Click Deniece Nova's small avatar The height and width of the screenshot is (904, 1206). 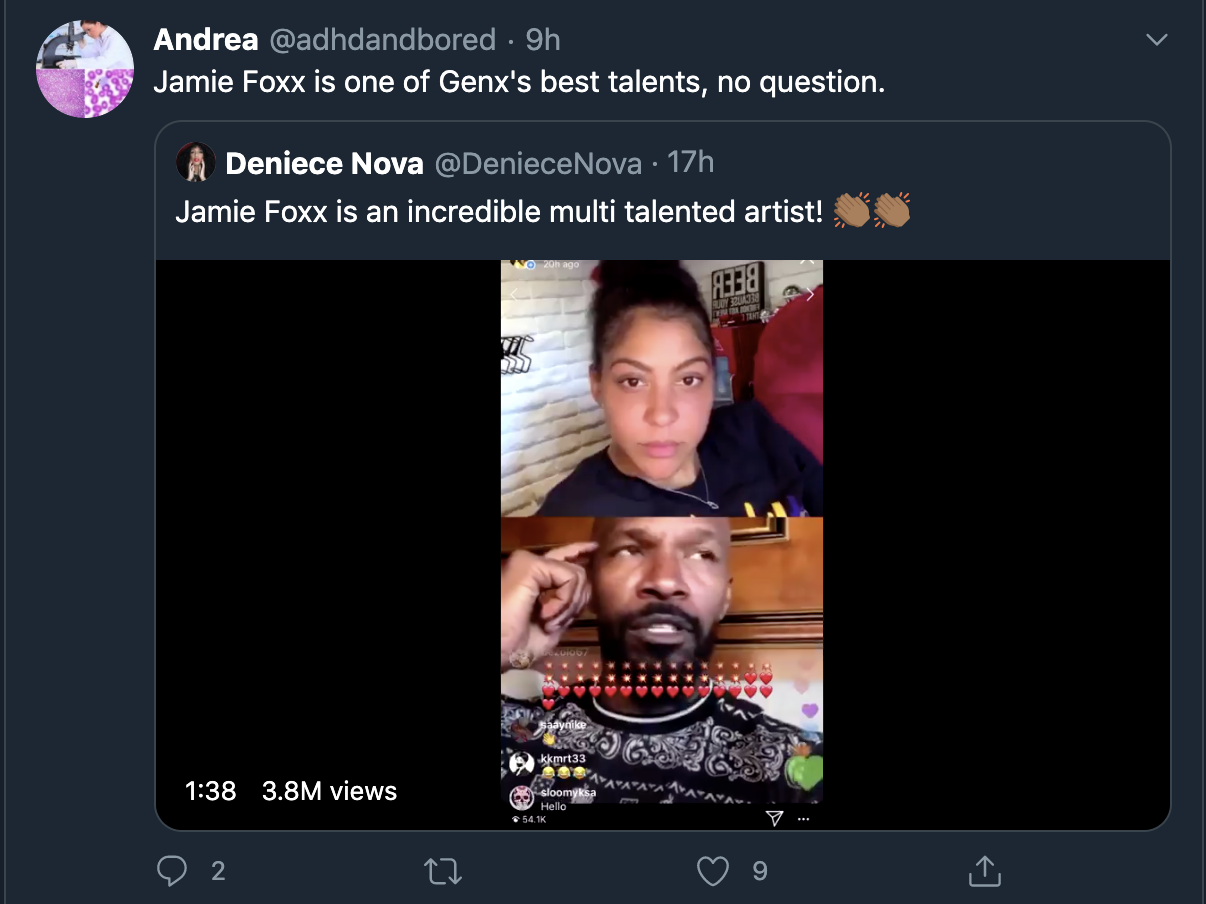point(196,162)
